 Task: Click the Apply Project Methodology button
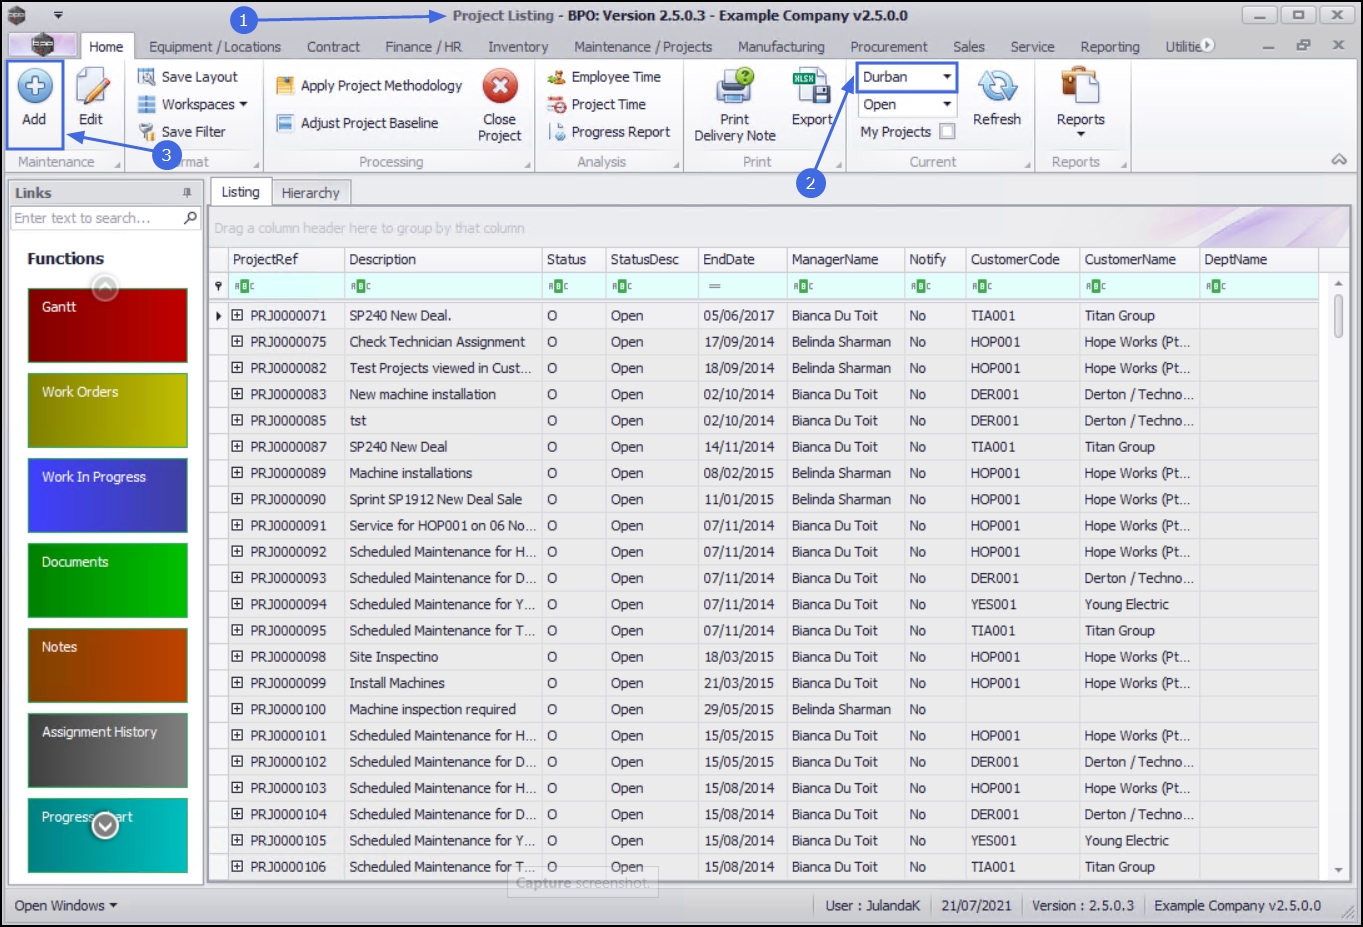(x=370, y=86)
